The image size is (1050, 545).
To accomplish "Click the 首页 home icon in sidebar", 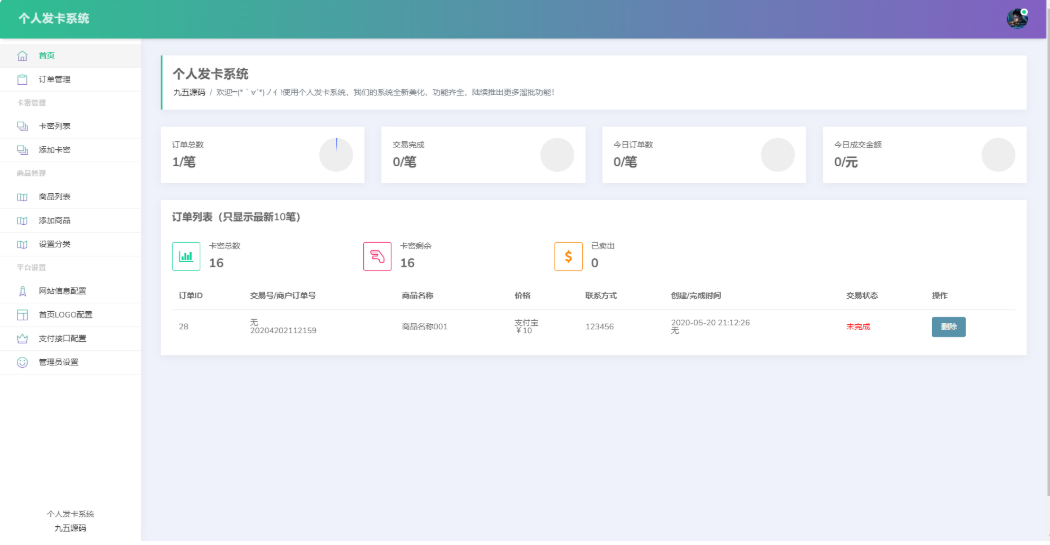I will click(22, 55).
